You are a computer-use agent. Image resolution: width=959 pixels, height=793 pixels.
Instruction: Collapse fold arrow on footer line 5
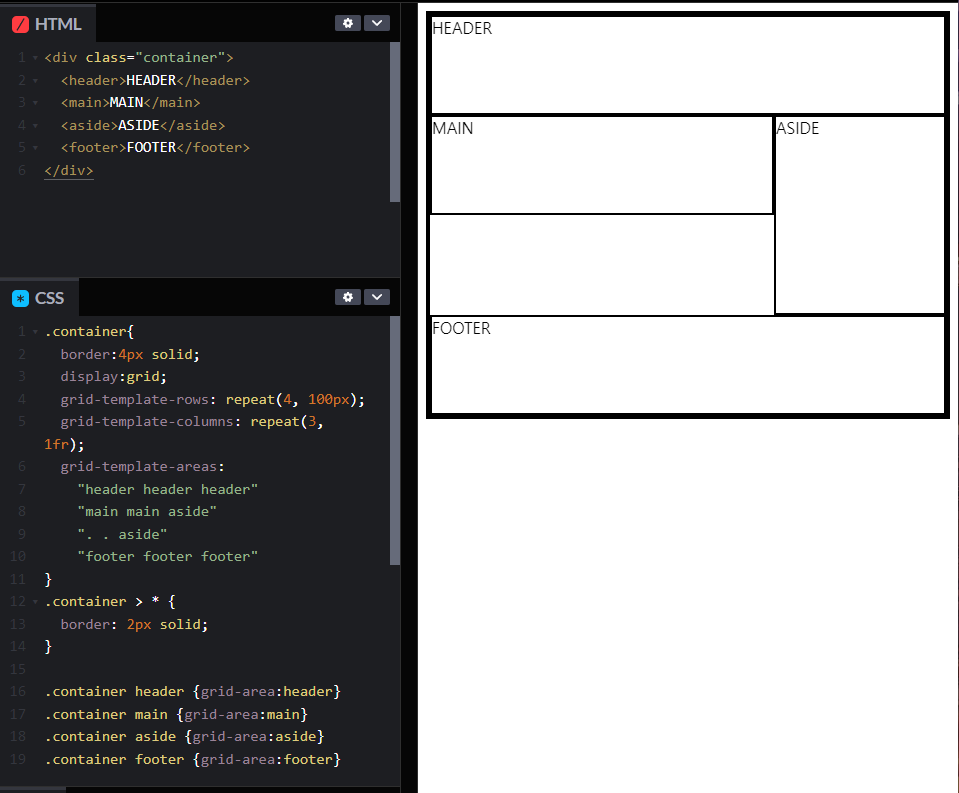[x=35, y=148]
